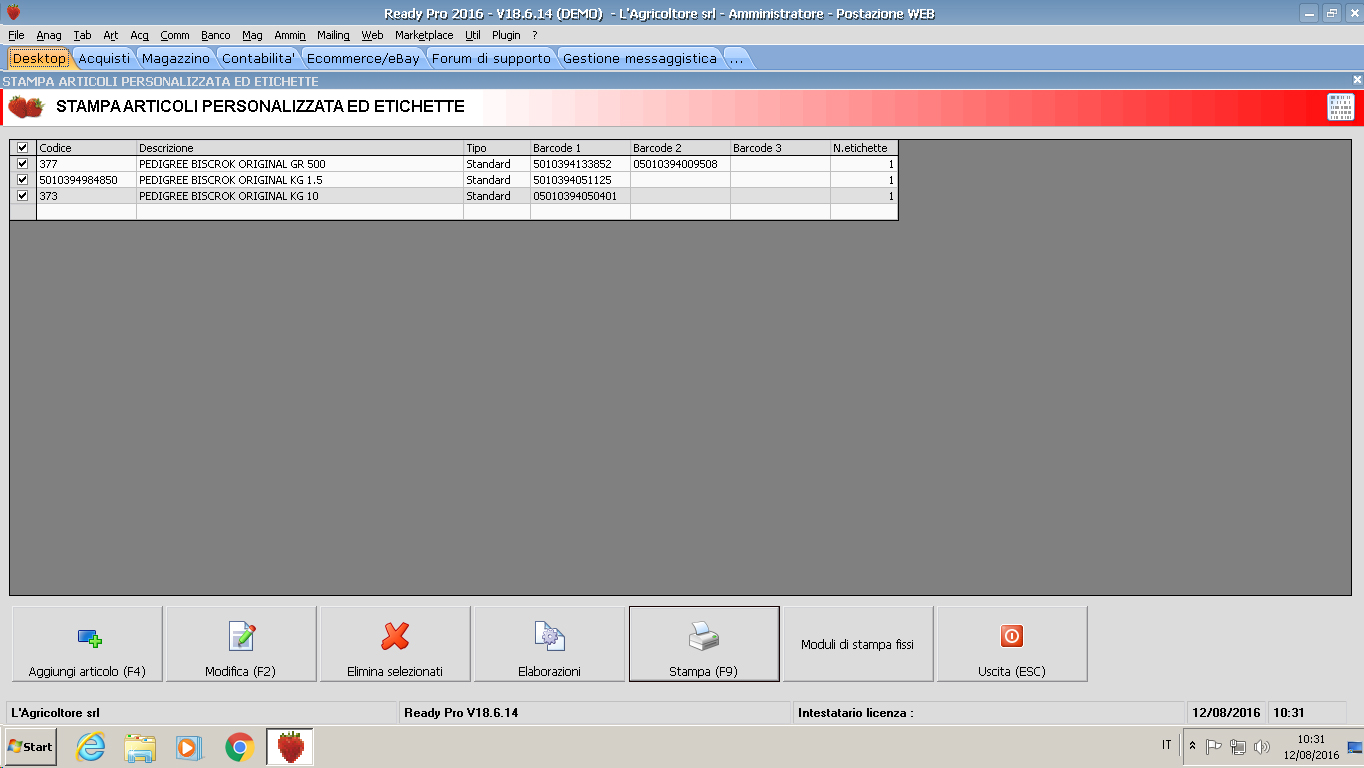Click the Modifica (F2) button

coord(241,644)
